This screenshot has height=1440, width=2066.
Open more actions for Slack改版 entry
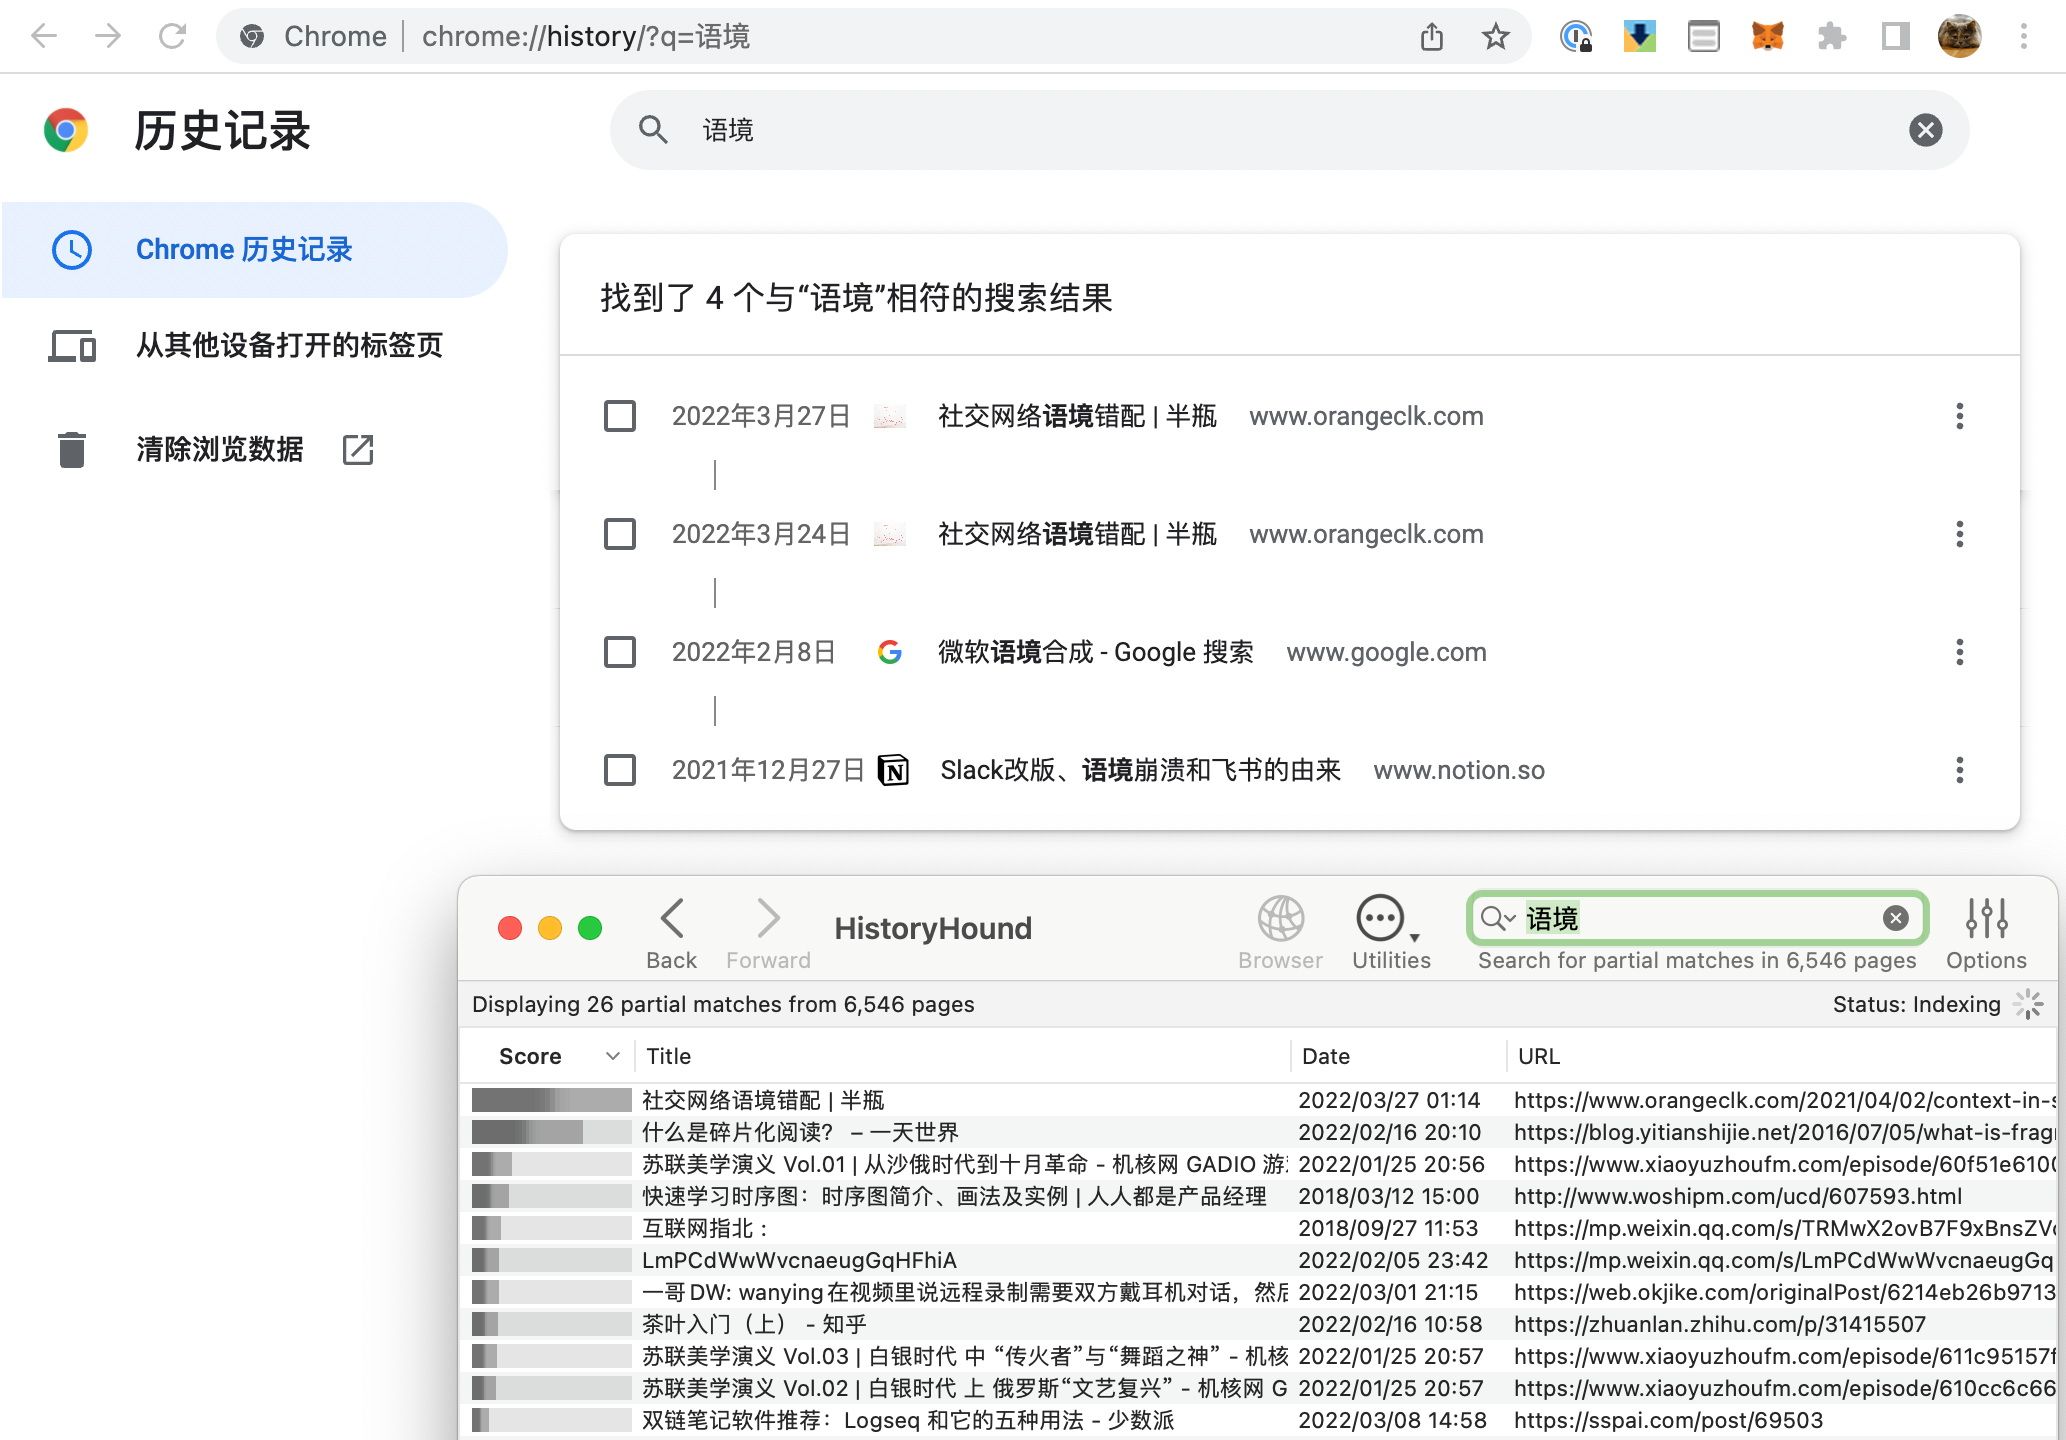click(x=1960, y=770)
